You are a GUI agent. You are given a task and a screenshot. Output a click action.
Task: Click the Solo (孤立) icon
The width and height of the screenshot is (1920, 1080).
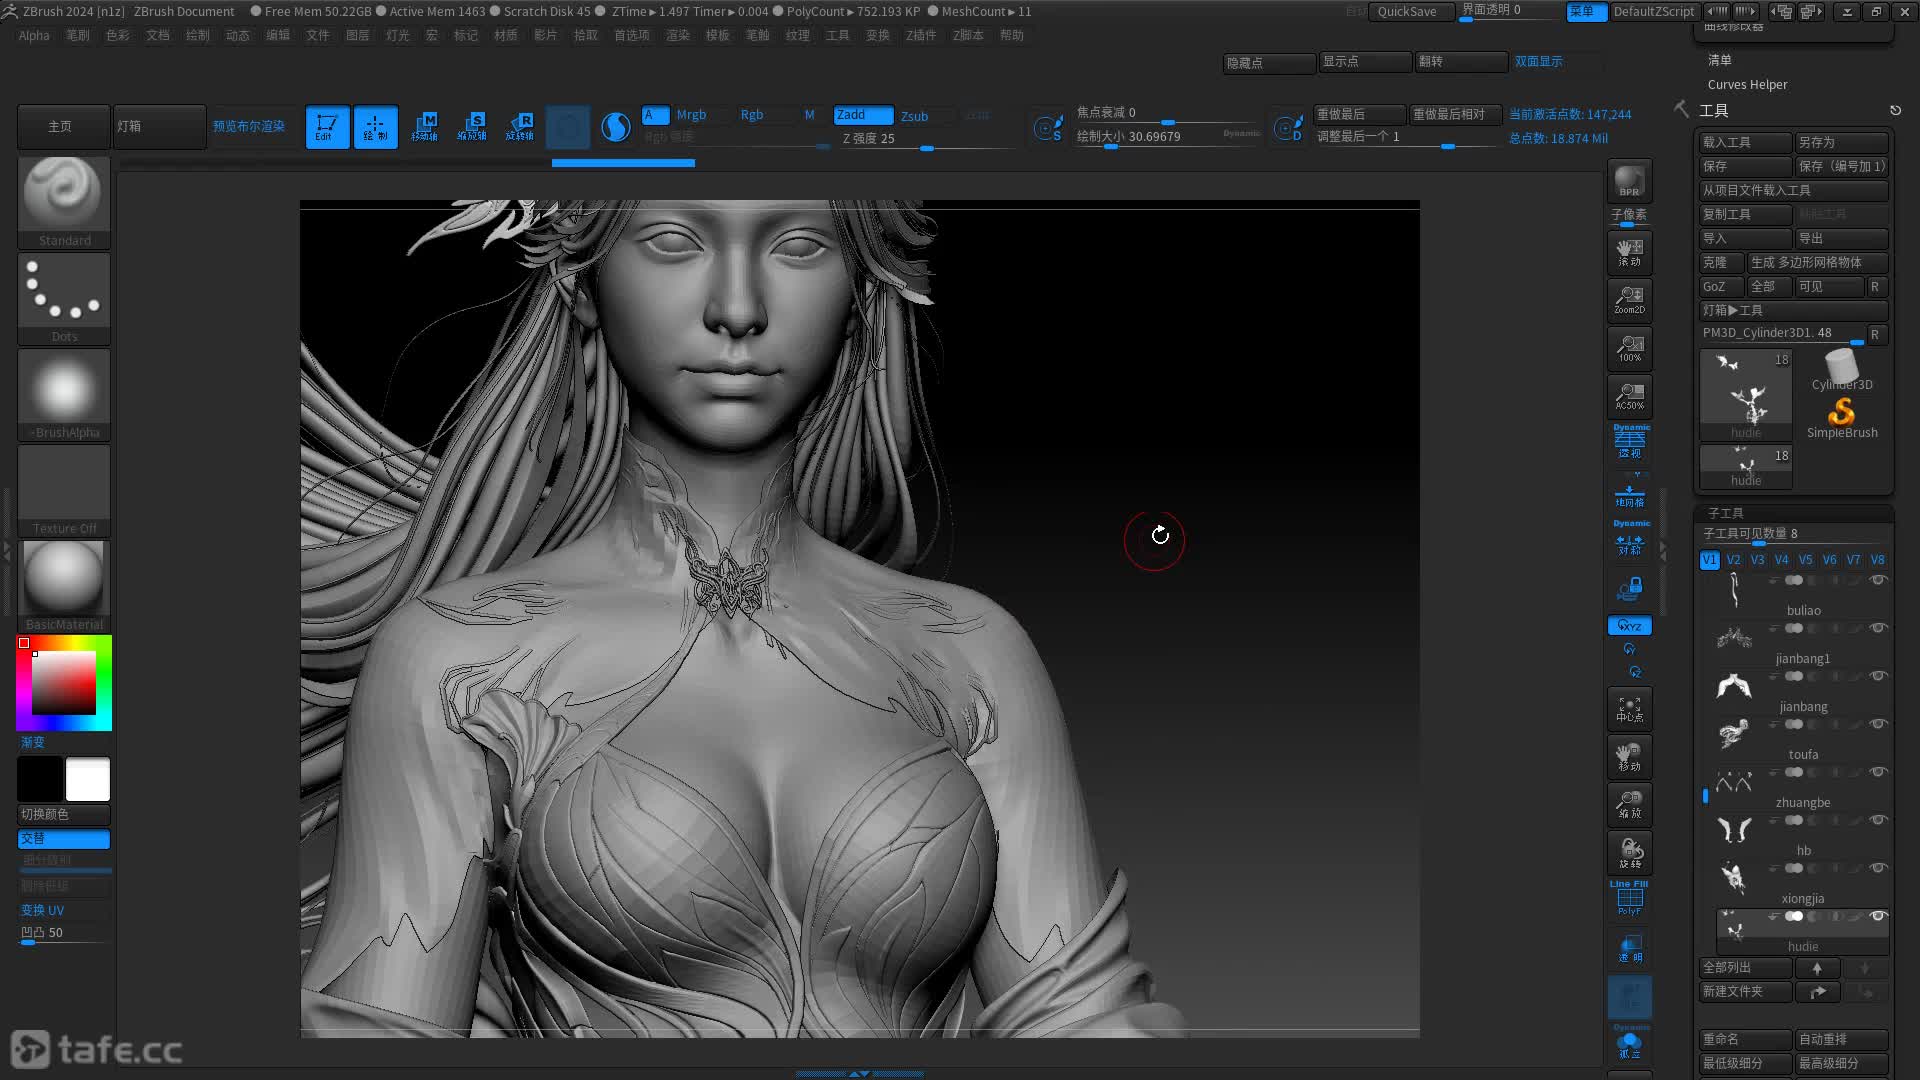pyautogui.click(x=1629, y=1044)
